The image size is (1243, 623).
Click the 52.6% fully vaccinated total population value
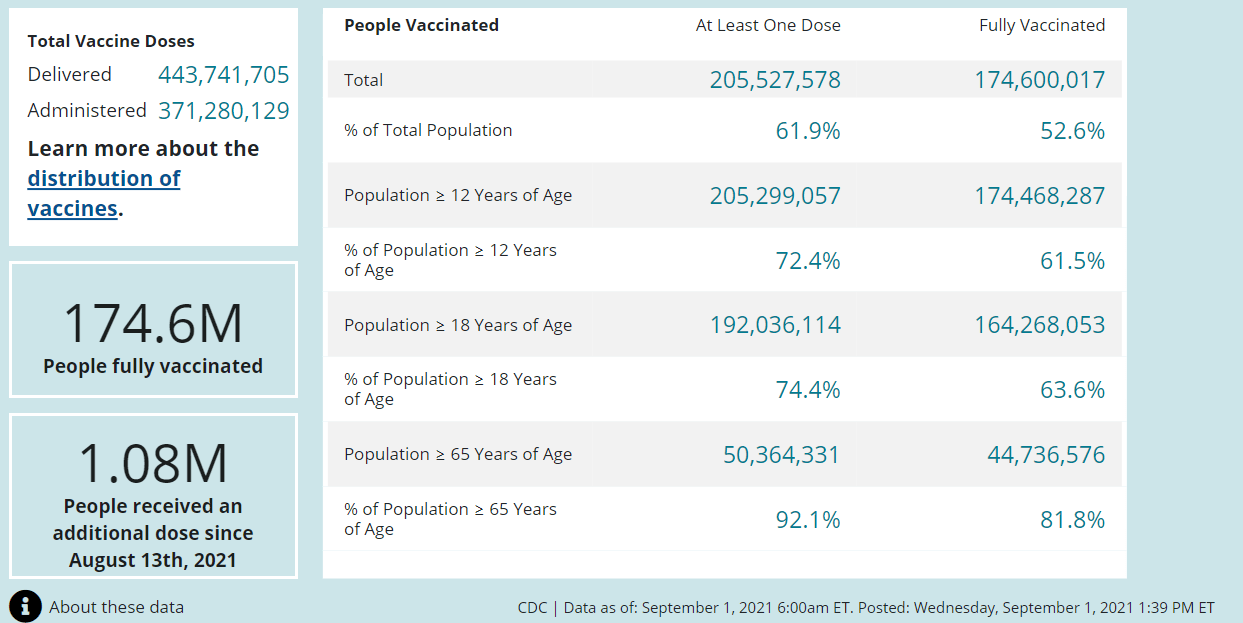pos(1072,131)
